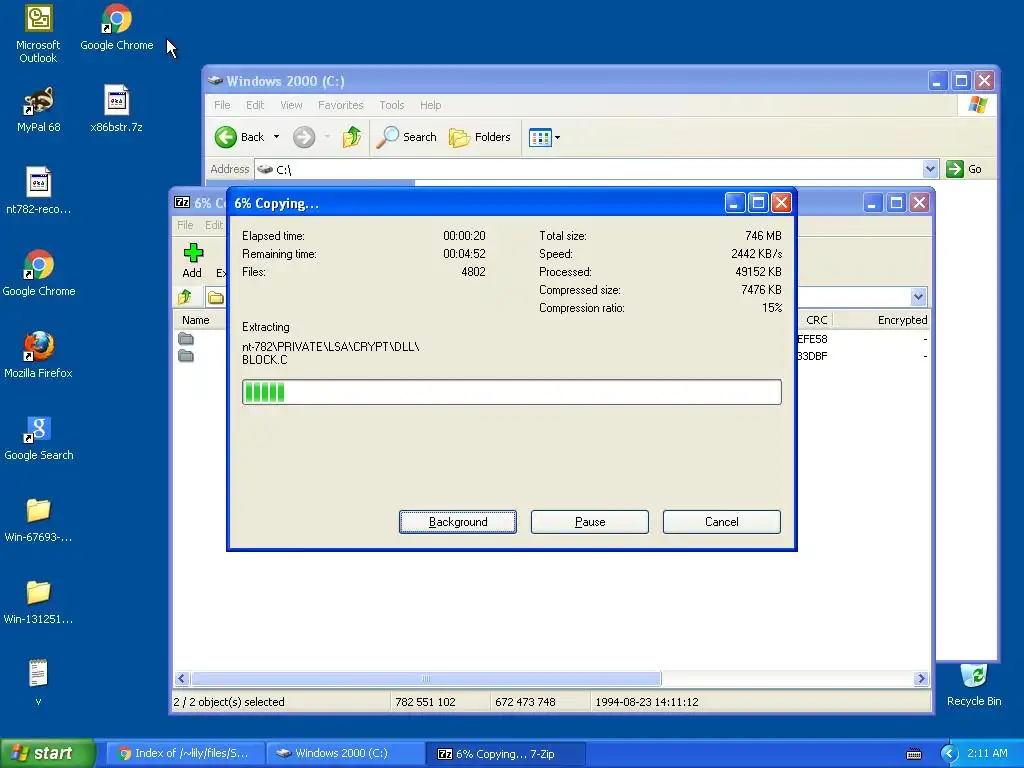Switch to Index of /~lily/files taskbar item
The width and height of the screenshot is (1024, 768).
(185, 754)
